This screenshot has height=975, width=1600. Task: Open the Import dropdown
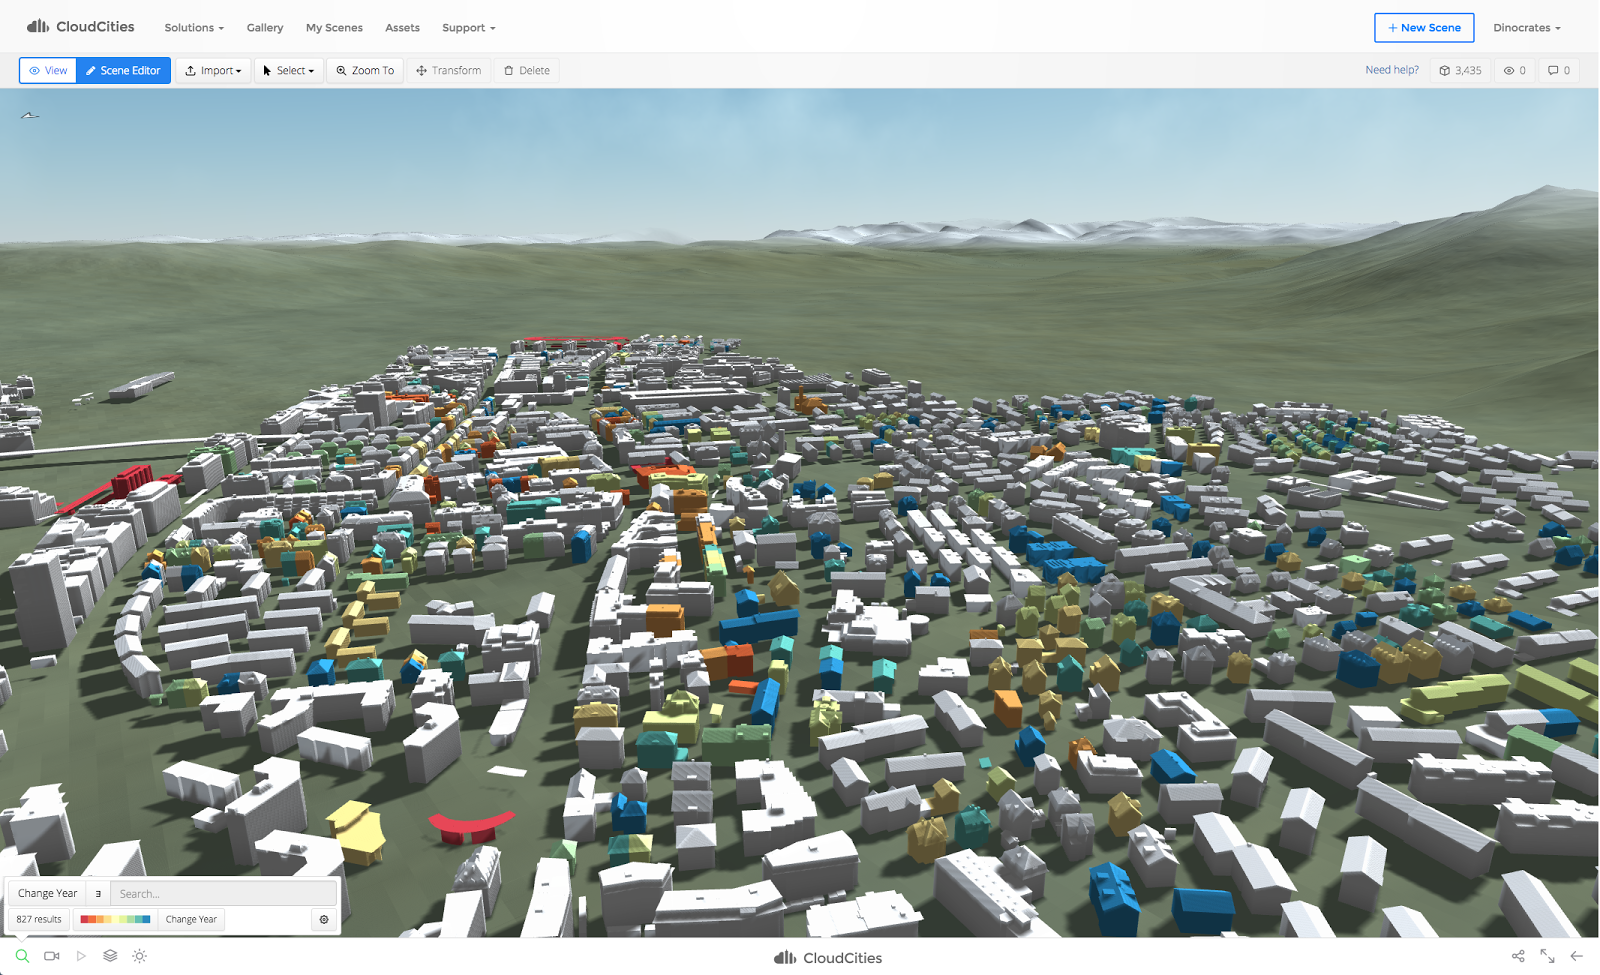[x=213, y=70]
